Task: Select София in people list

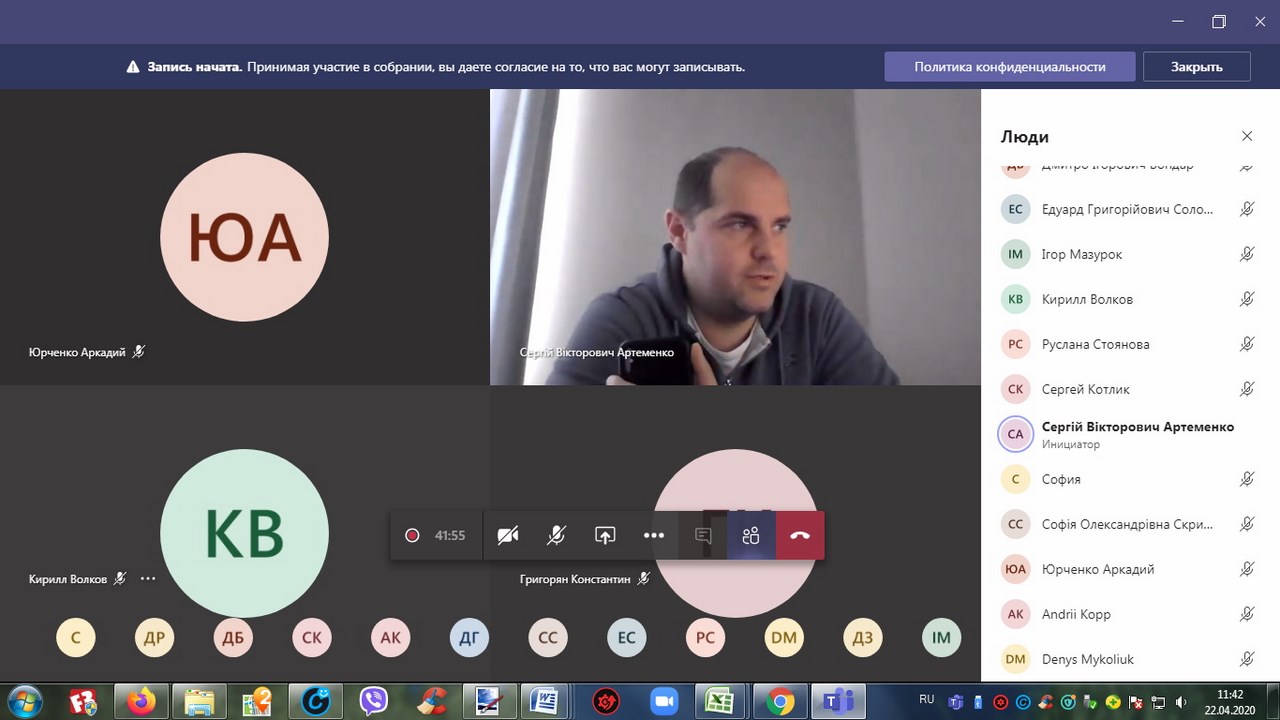Action: point(1130,479)
